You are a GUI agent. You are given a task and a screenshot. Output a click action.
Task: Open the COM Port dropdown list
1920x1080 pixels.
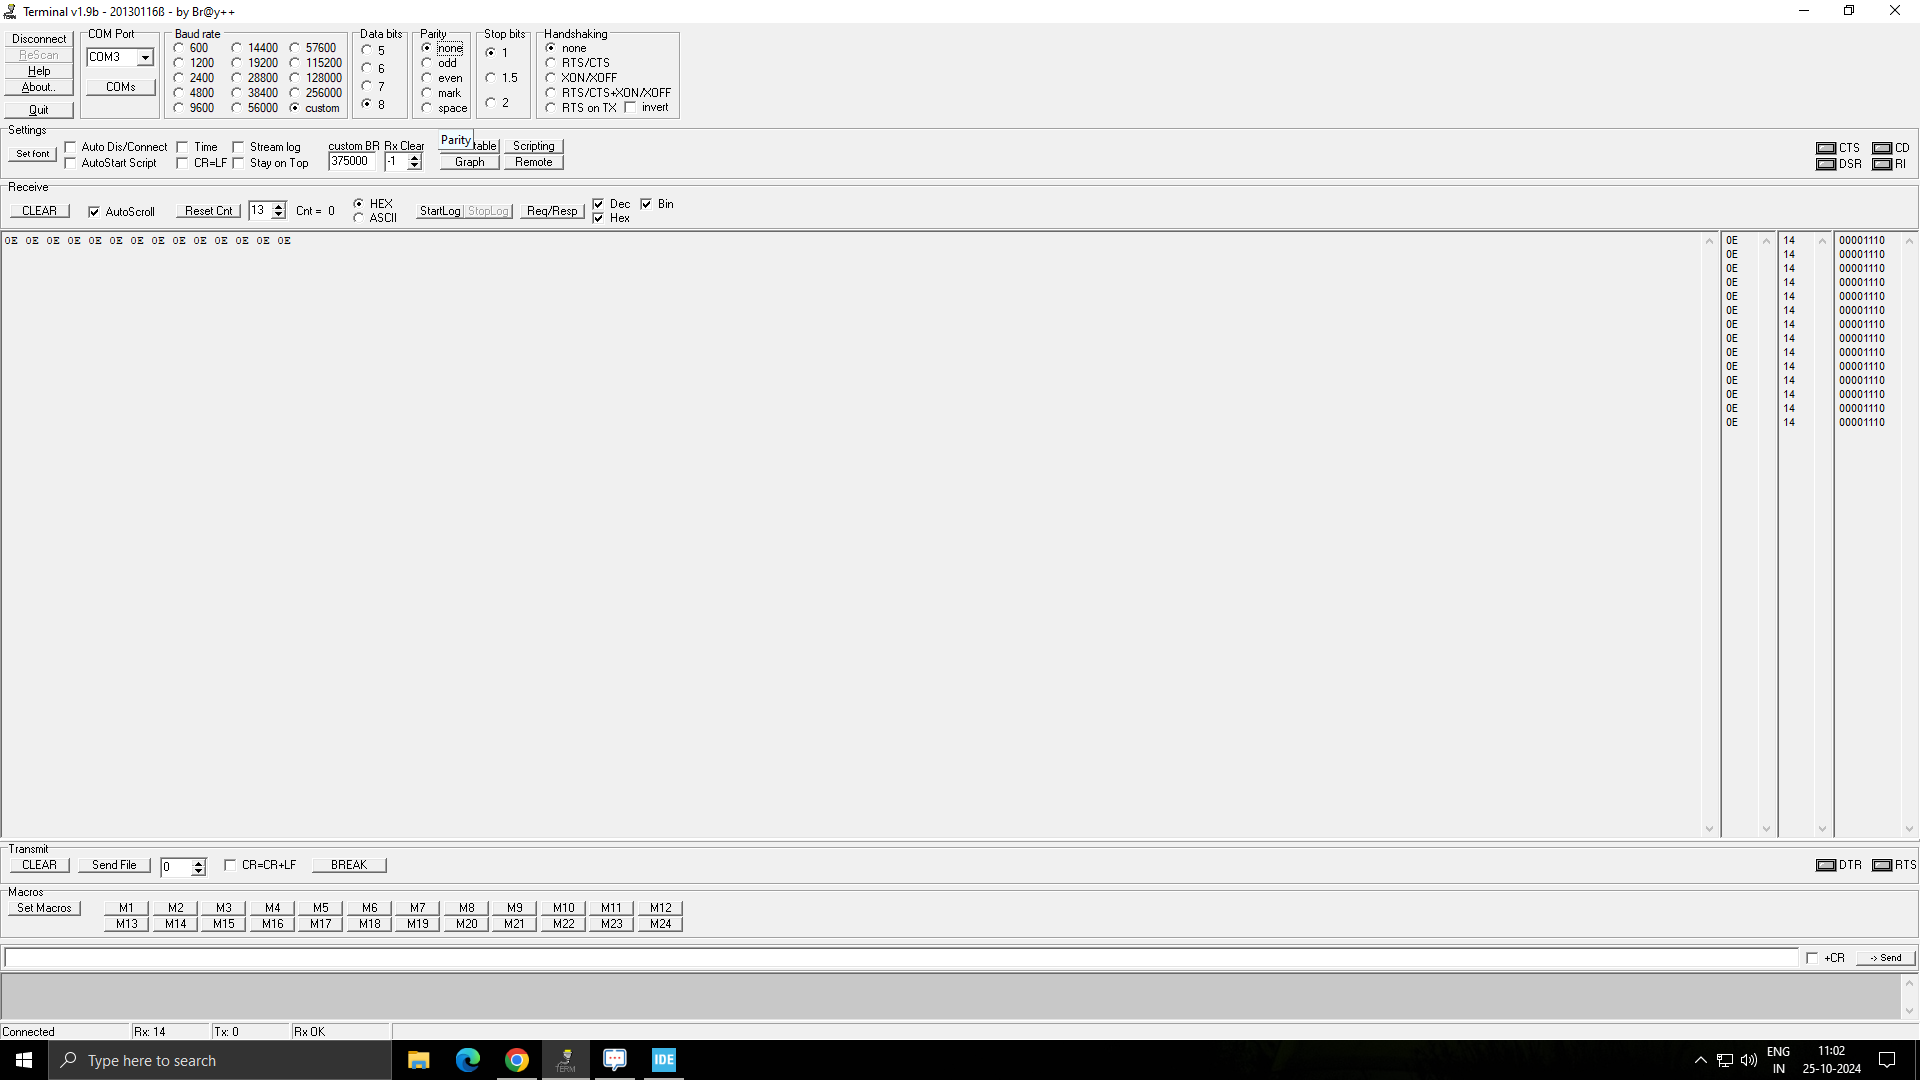coord(145,58)
